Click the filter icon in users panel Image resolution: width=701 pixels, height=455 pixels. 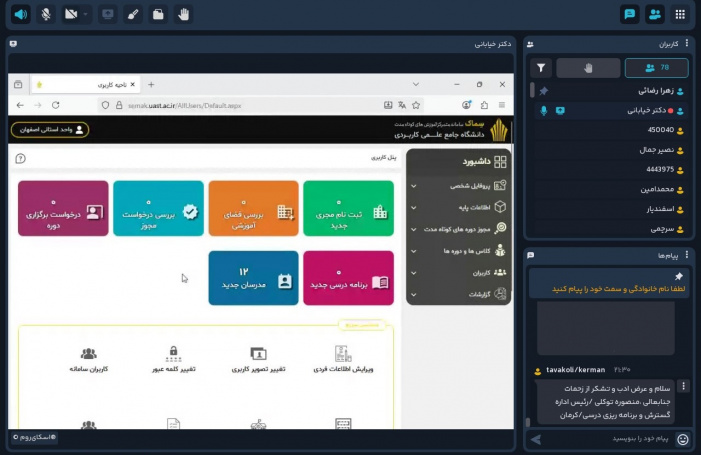click(541, 68)
